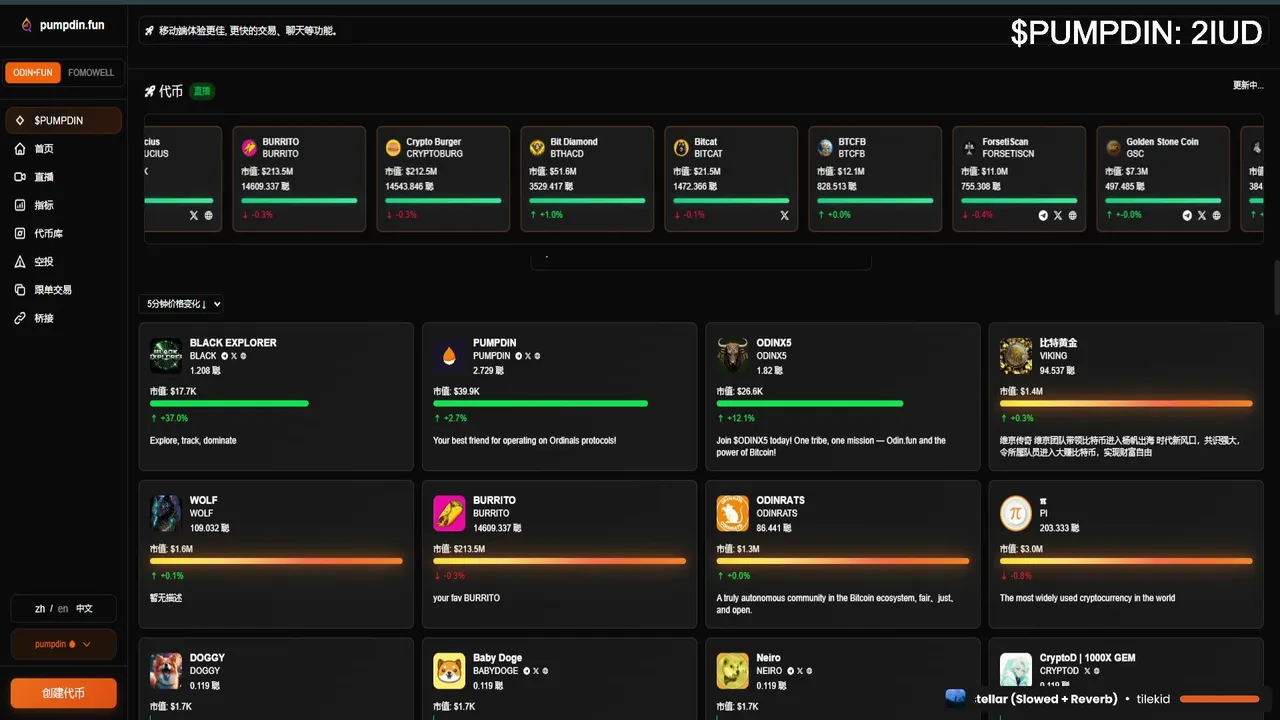
Task: Switch to ODIN•FUN platform toggle
Action: (33, 72)
